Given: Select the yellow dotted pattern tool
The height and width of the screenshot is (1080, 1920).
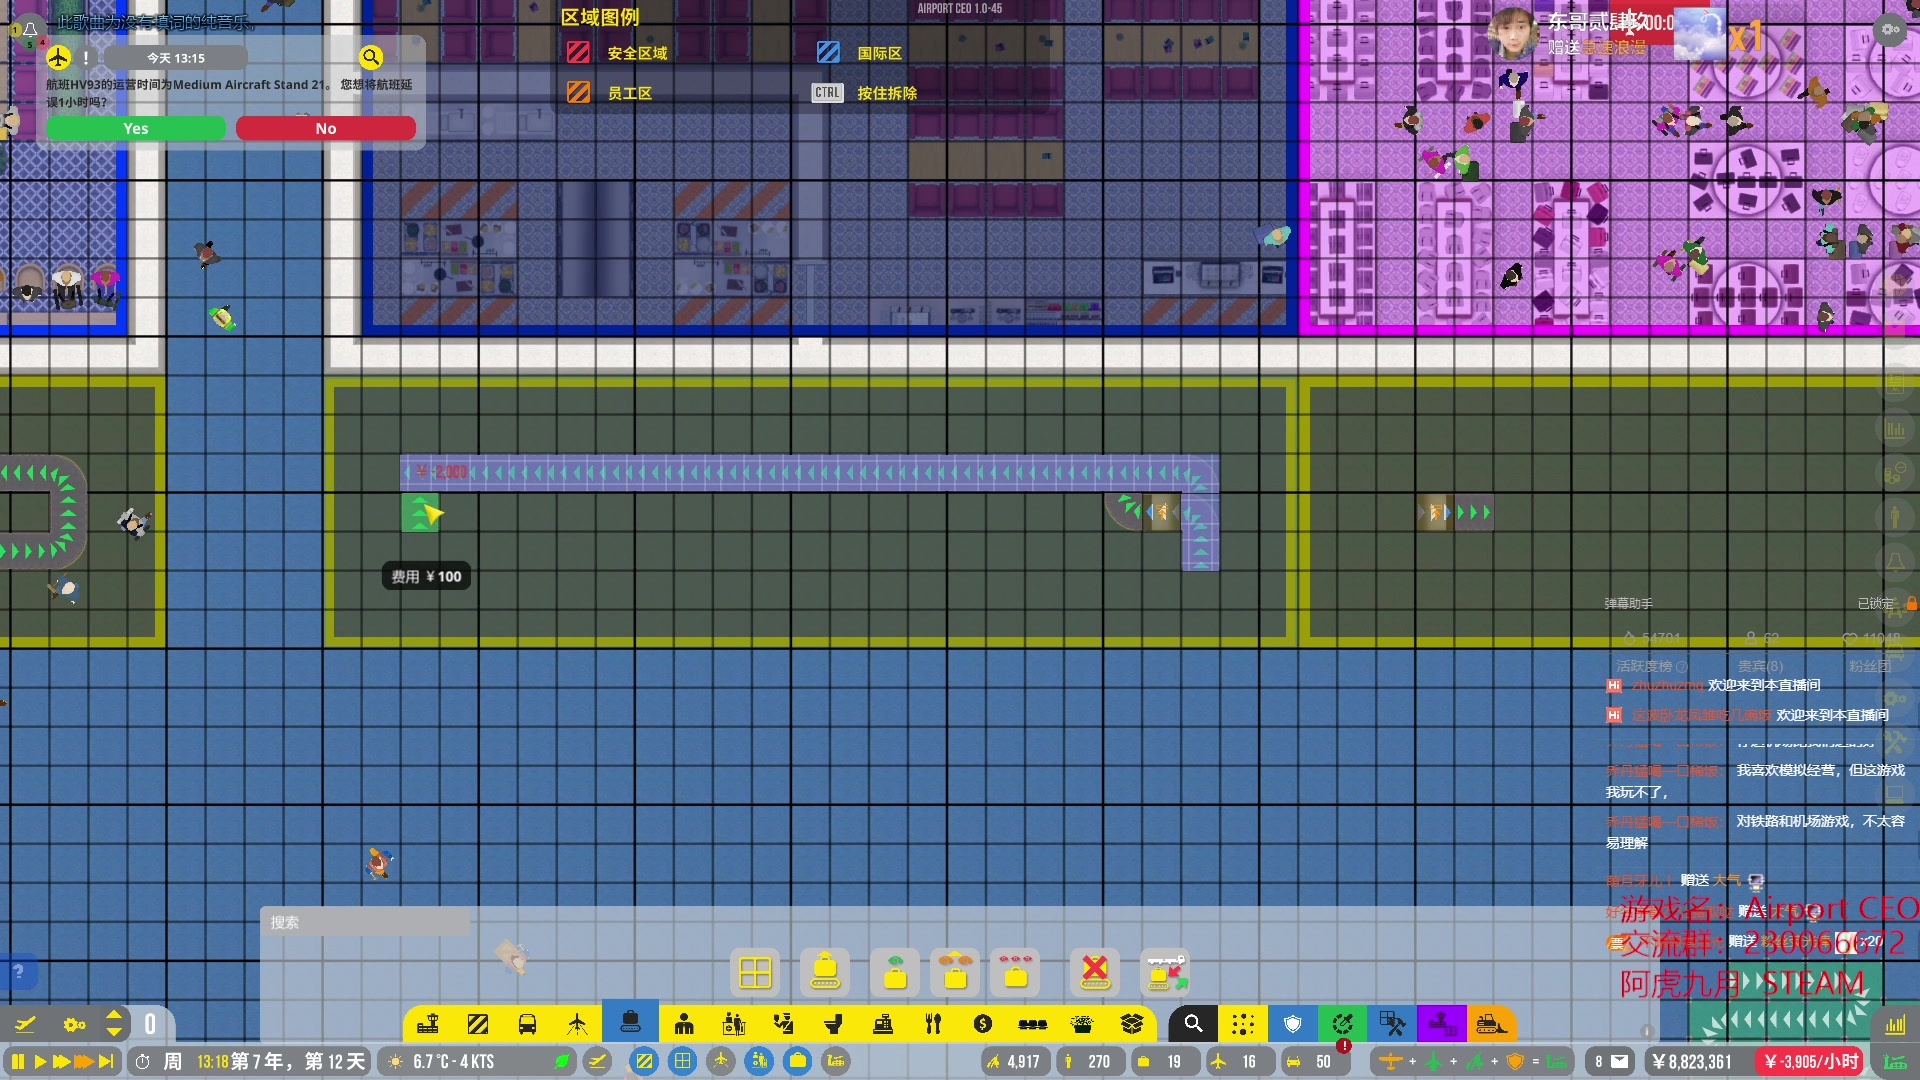Looking at the screenshot, I should pyautogui.click(x=1243, y=1023).
